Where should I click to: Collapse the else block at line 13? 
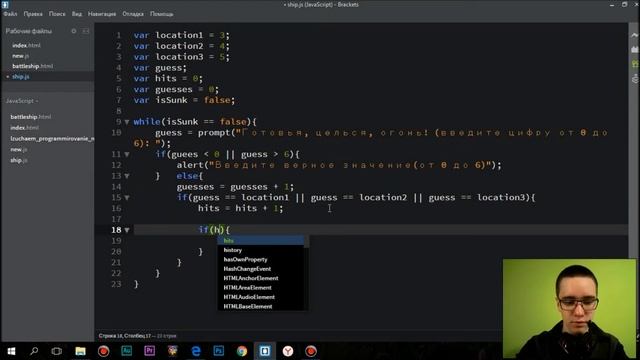[x=127, y=176]
